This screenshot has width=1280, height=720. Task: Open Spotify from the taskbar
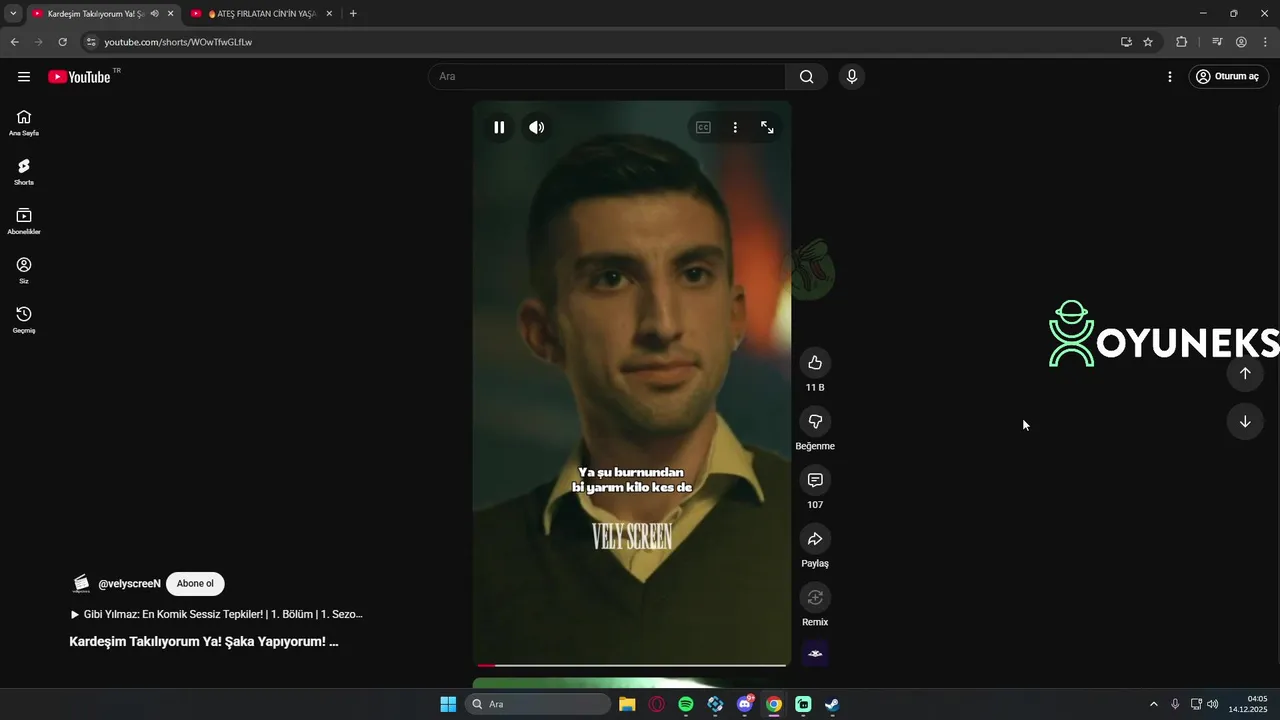pos(686,704)
